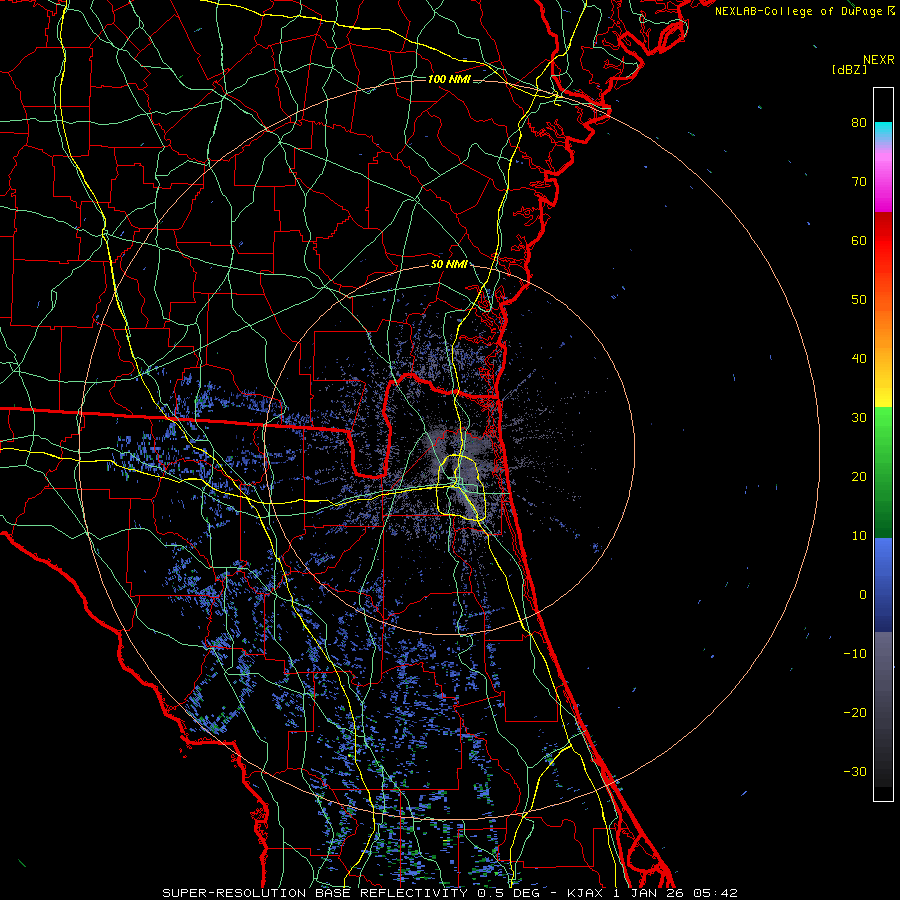The width and height of the screenshot is (900, 900).
Task: Click the 50 NMI range ring label
Action: pos(449,265)
